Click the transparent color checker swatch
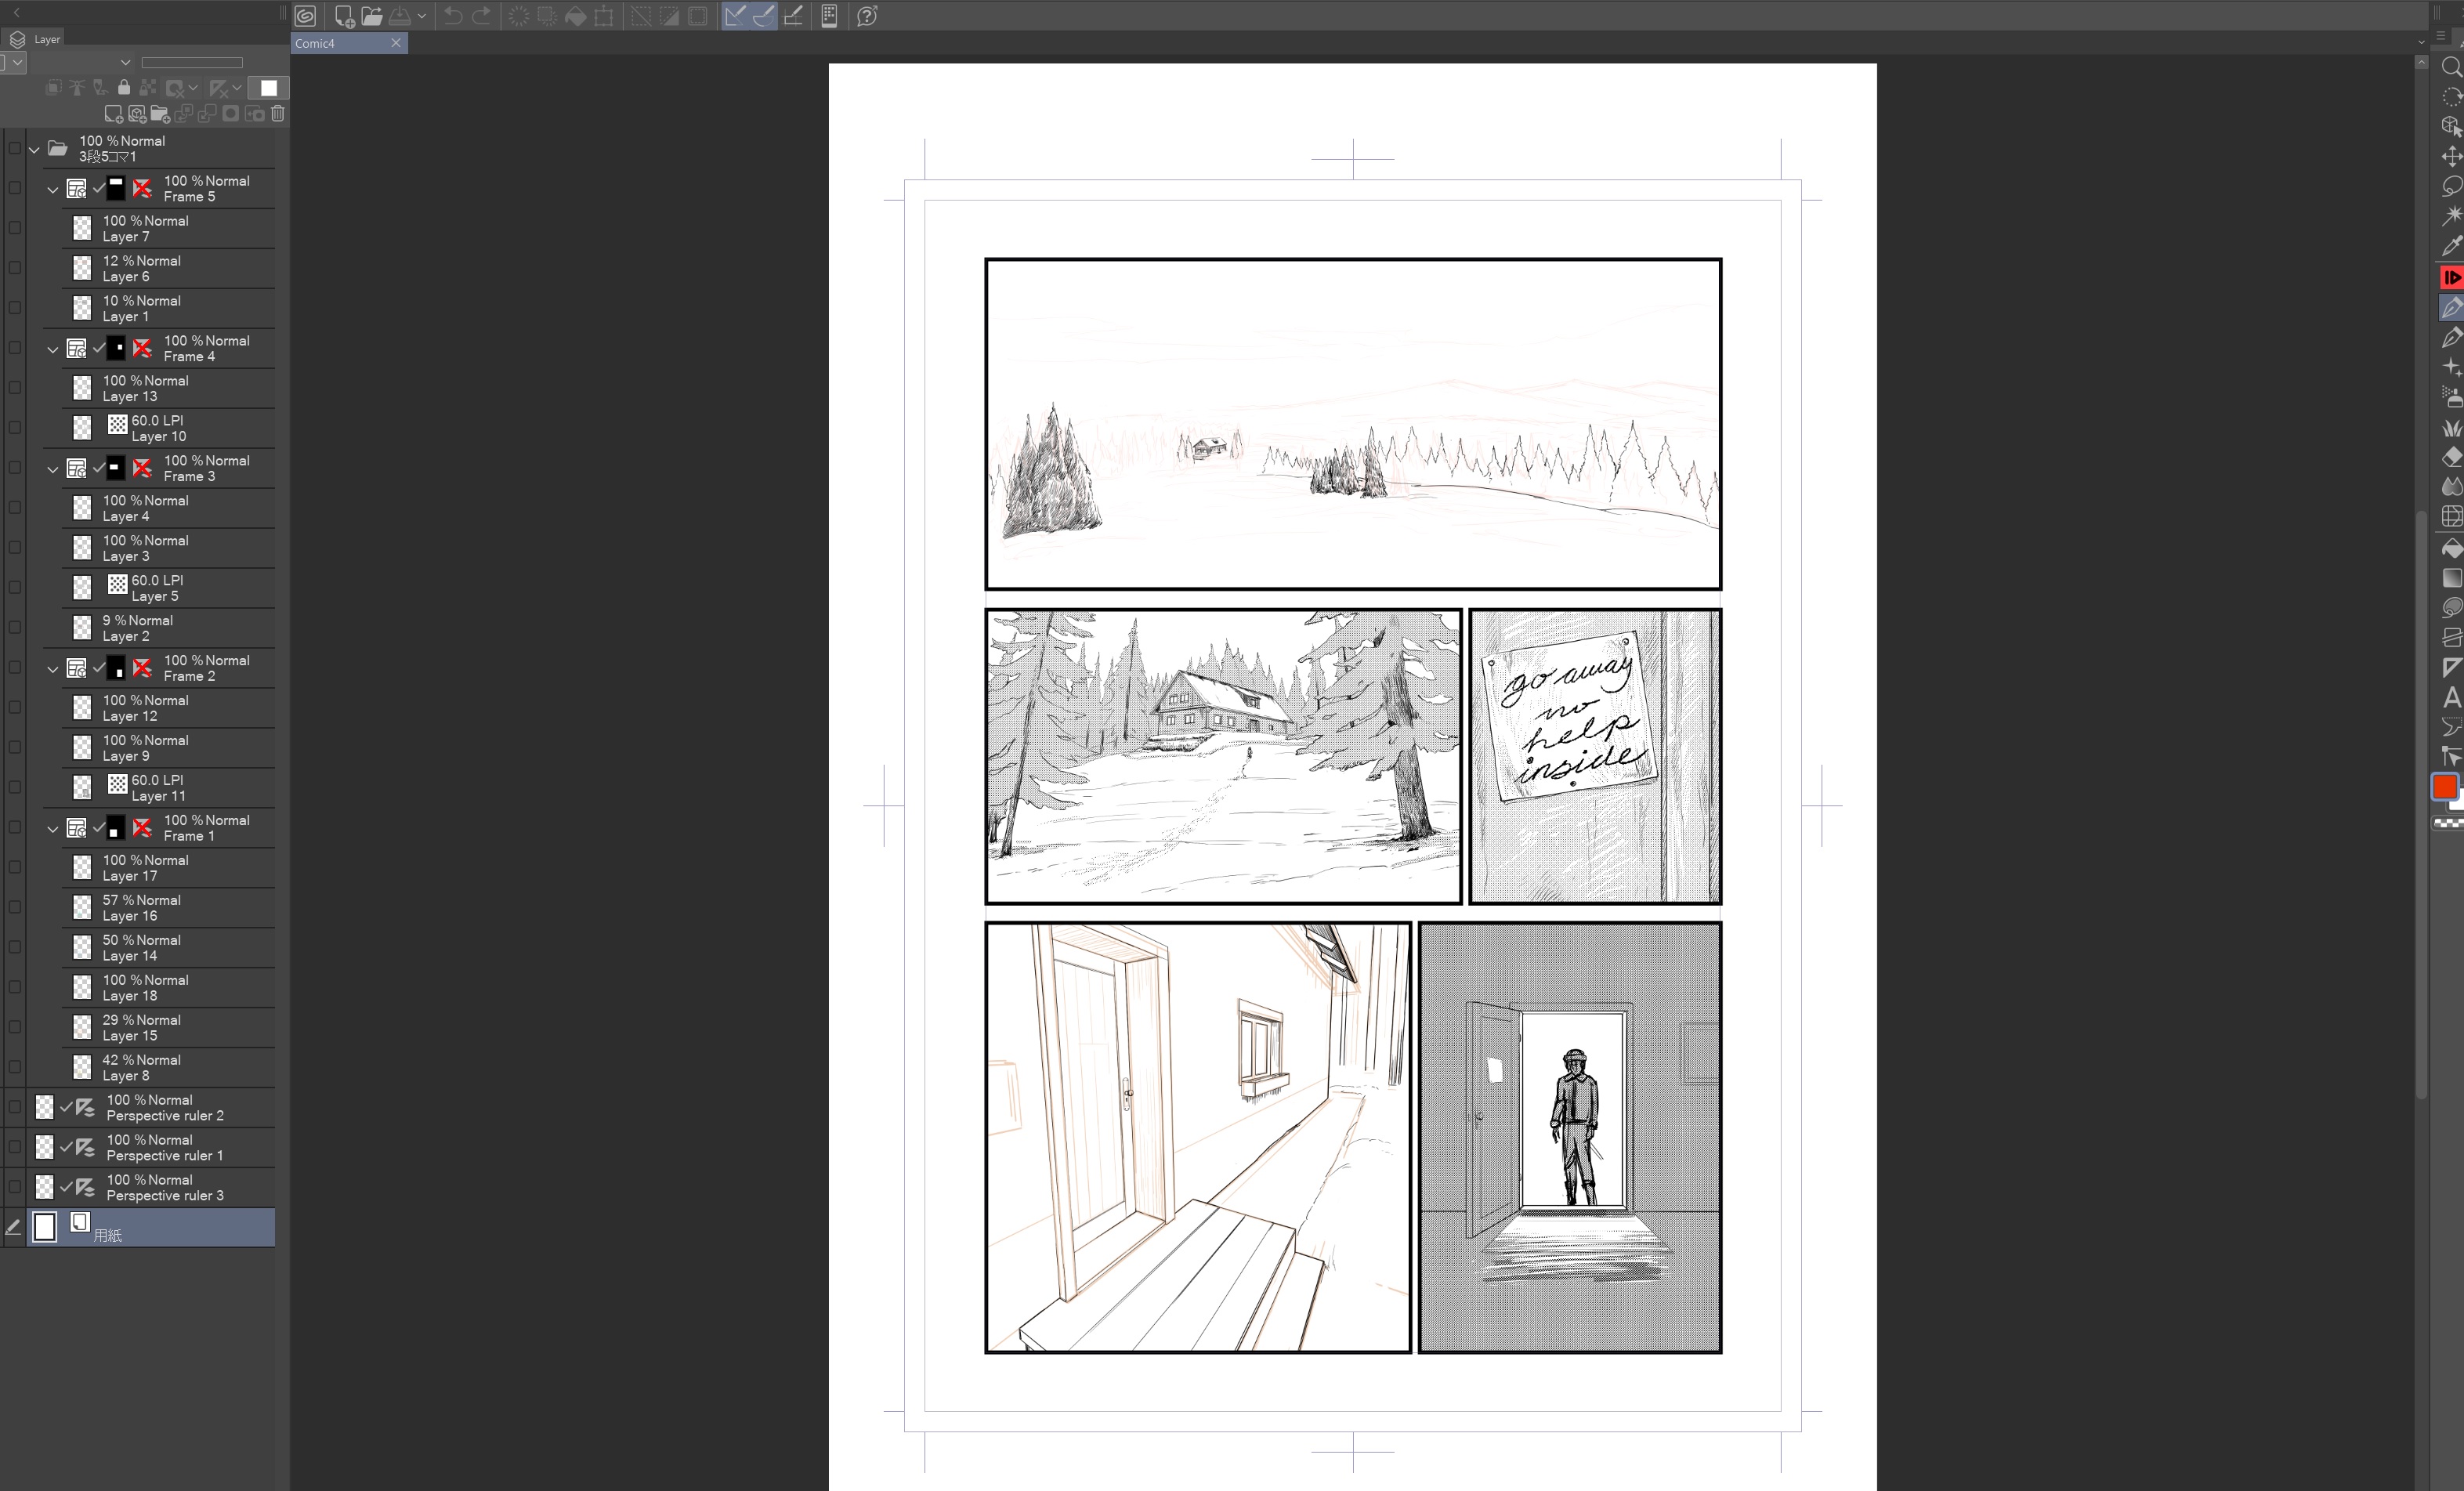 pos(2448,824)
